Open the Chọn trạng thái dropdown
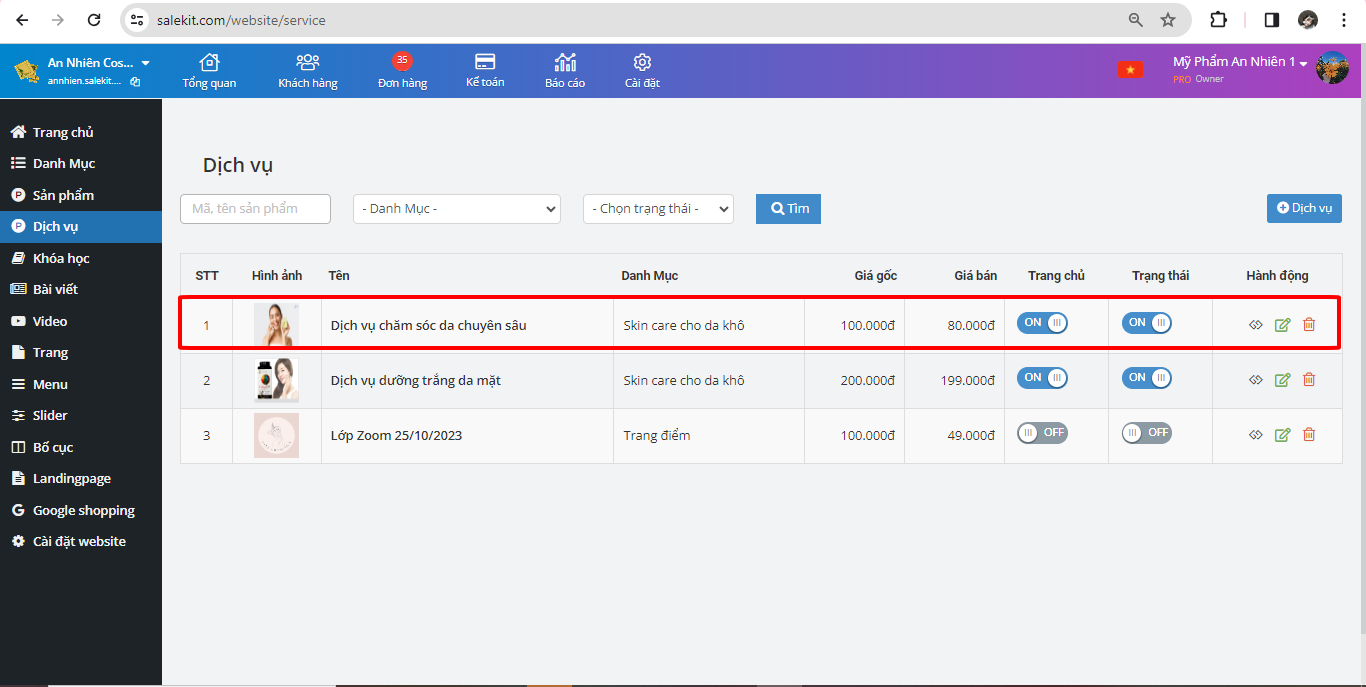 (658, 209)
